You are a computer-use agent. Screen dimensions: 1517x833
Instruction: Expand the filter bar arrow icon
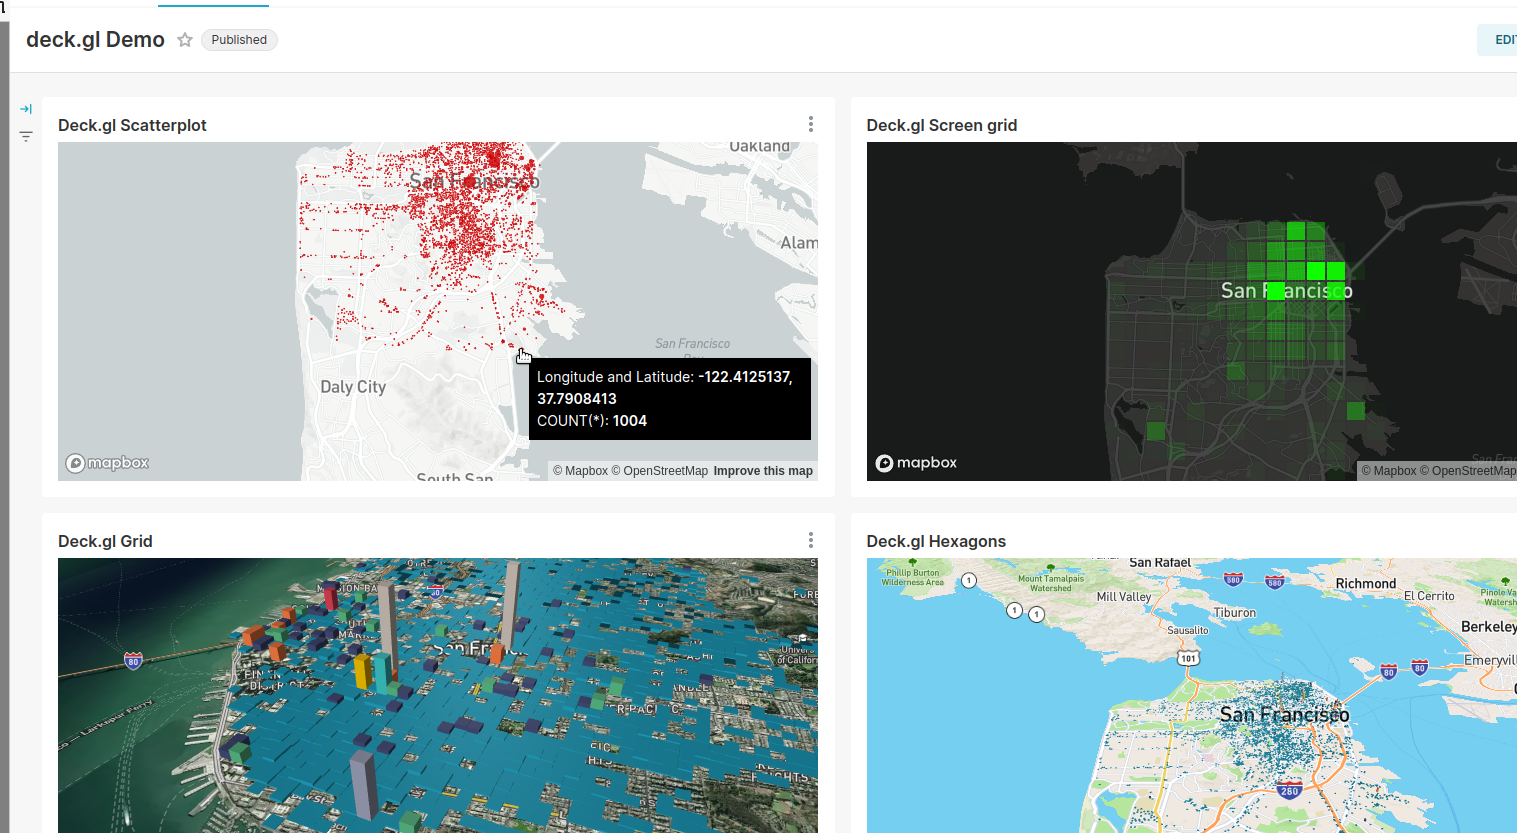coord(26,109)
